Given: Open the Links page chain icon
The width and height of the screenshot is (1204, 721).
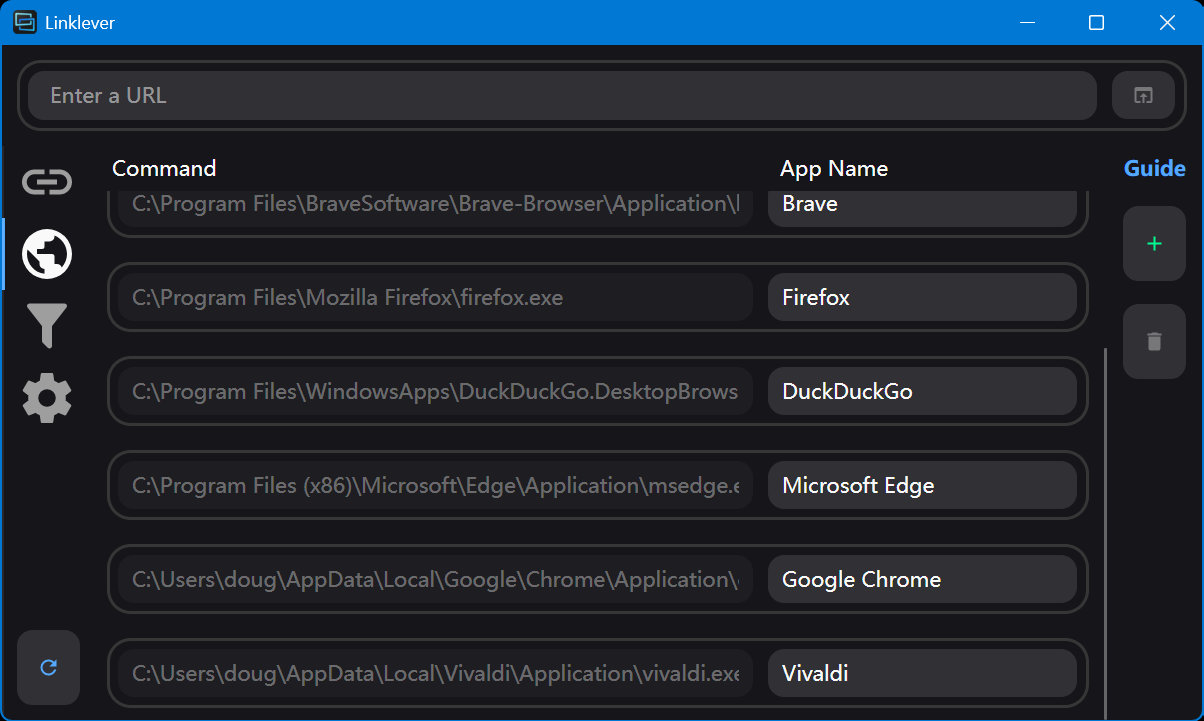Looking at the screenshot, I should [x=47, y=181].
